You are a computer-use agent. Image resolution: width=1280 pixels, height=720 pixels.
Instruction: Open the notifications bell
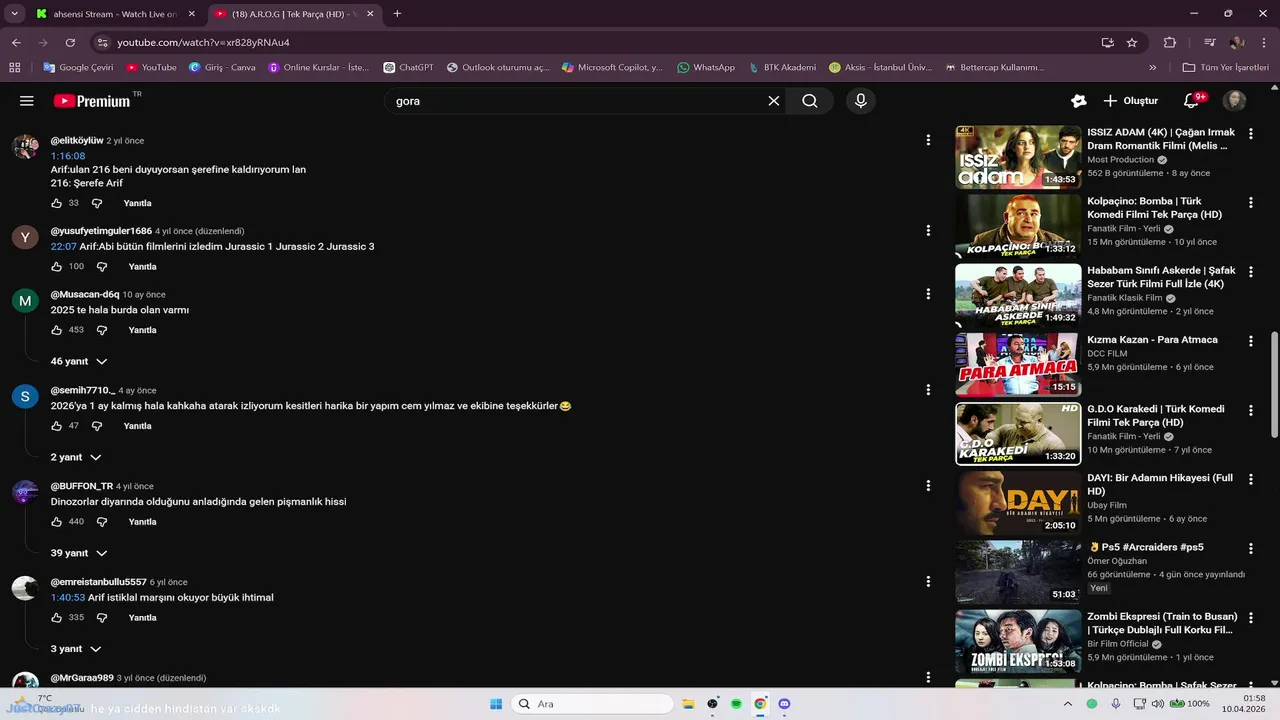1191,101
